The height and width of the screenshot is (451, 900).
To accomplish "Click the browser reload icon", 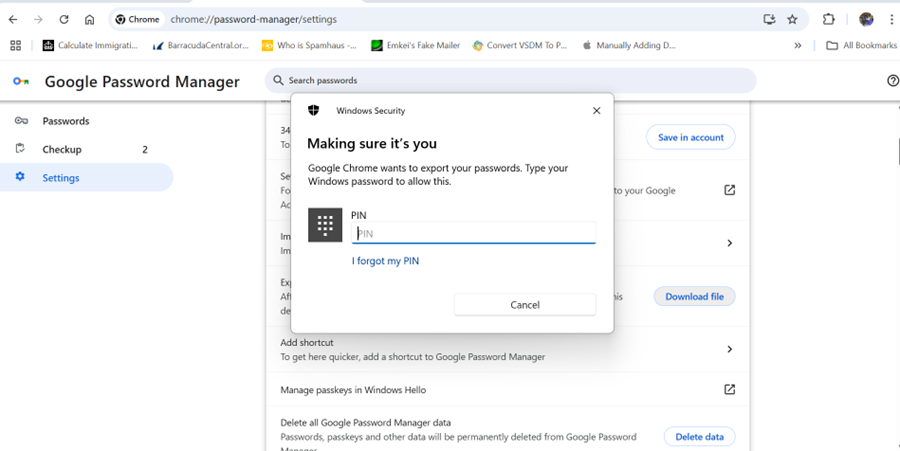I will pyautogui.click(x=64, y=19).
